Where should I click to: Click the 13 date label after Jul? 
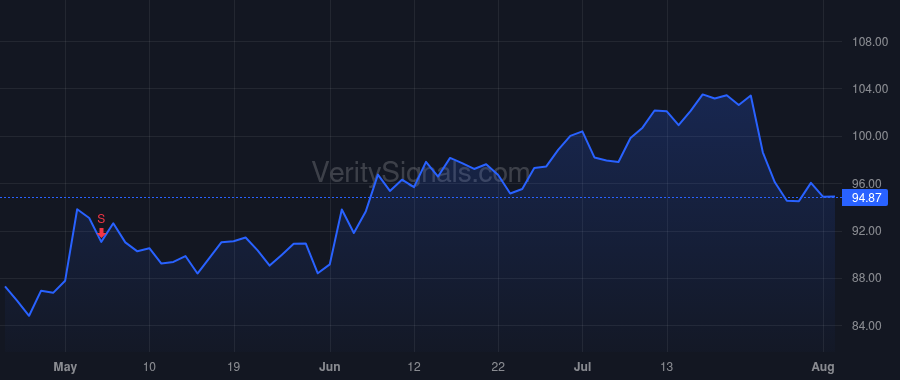(667, 366)
